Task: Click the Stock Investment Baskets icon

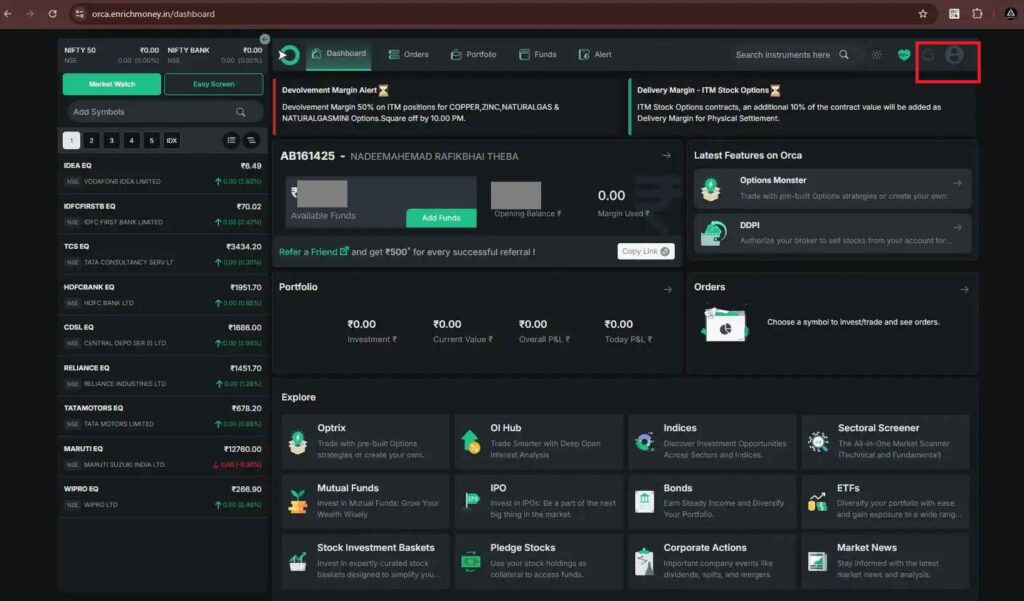Action: pyautogui.click(x=298, y=561)
